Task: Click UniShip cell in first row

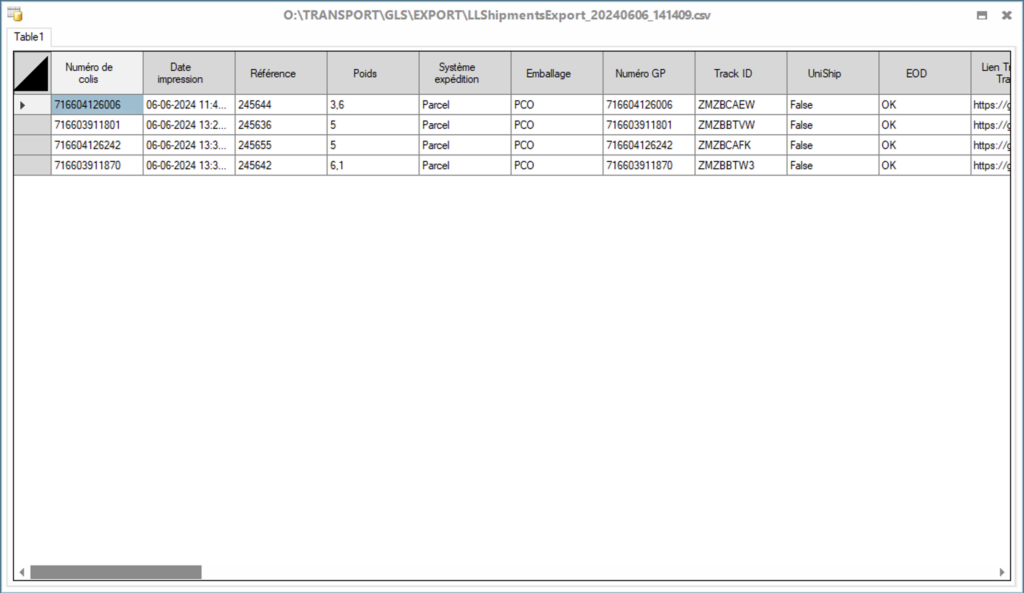Action: [x=832, y=105]
